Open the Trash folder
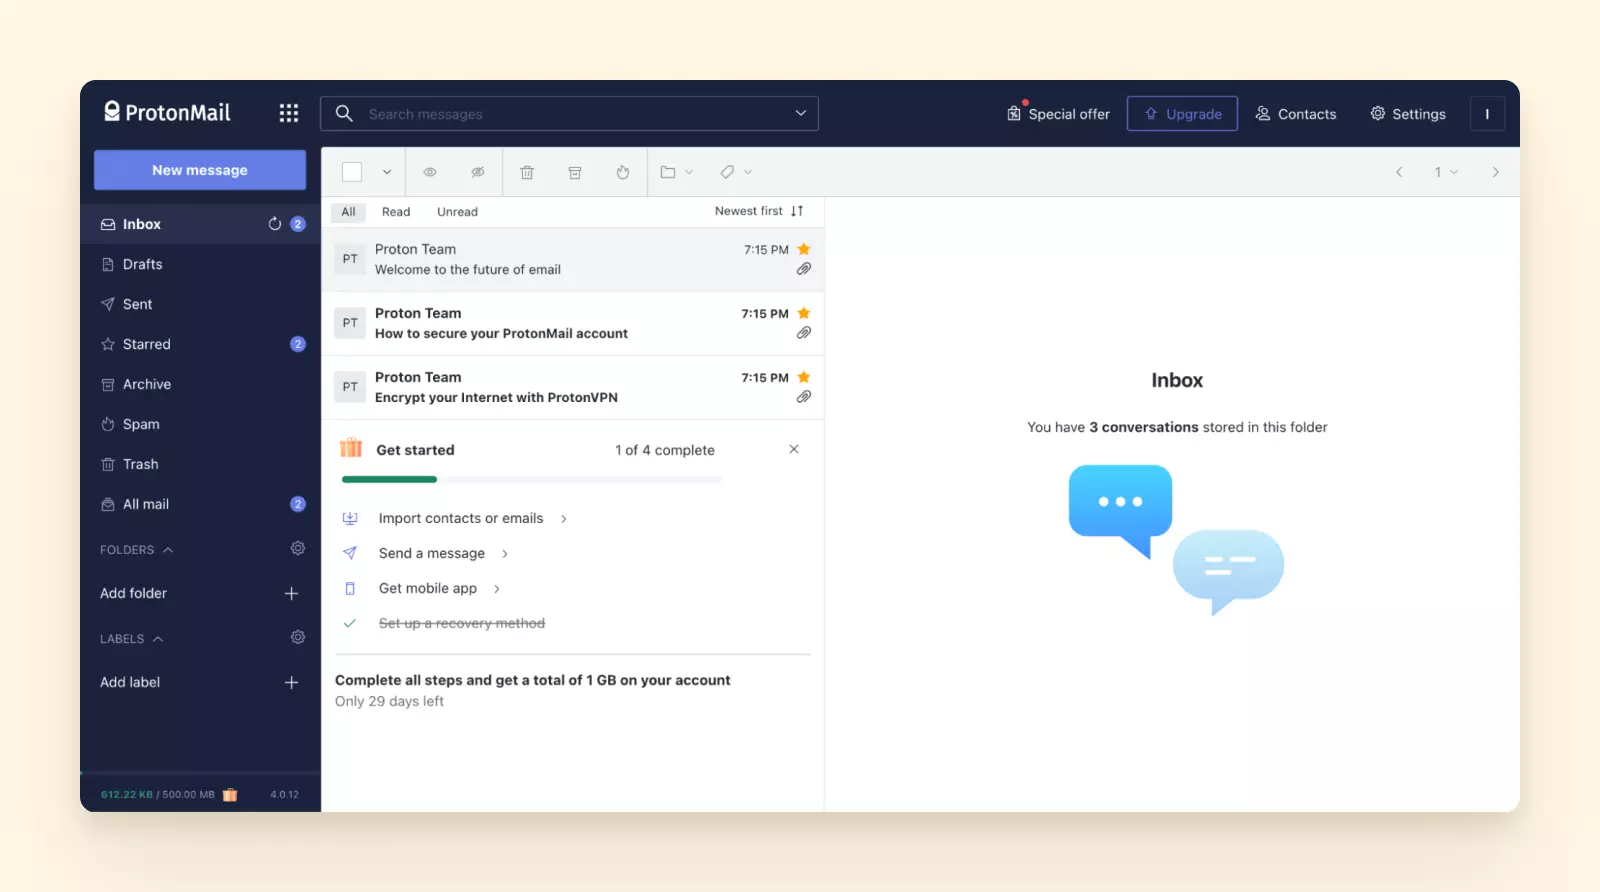This screenshot has width=1600, height=892. [200, 464]
